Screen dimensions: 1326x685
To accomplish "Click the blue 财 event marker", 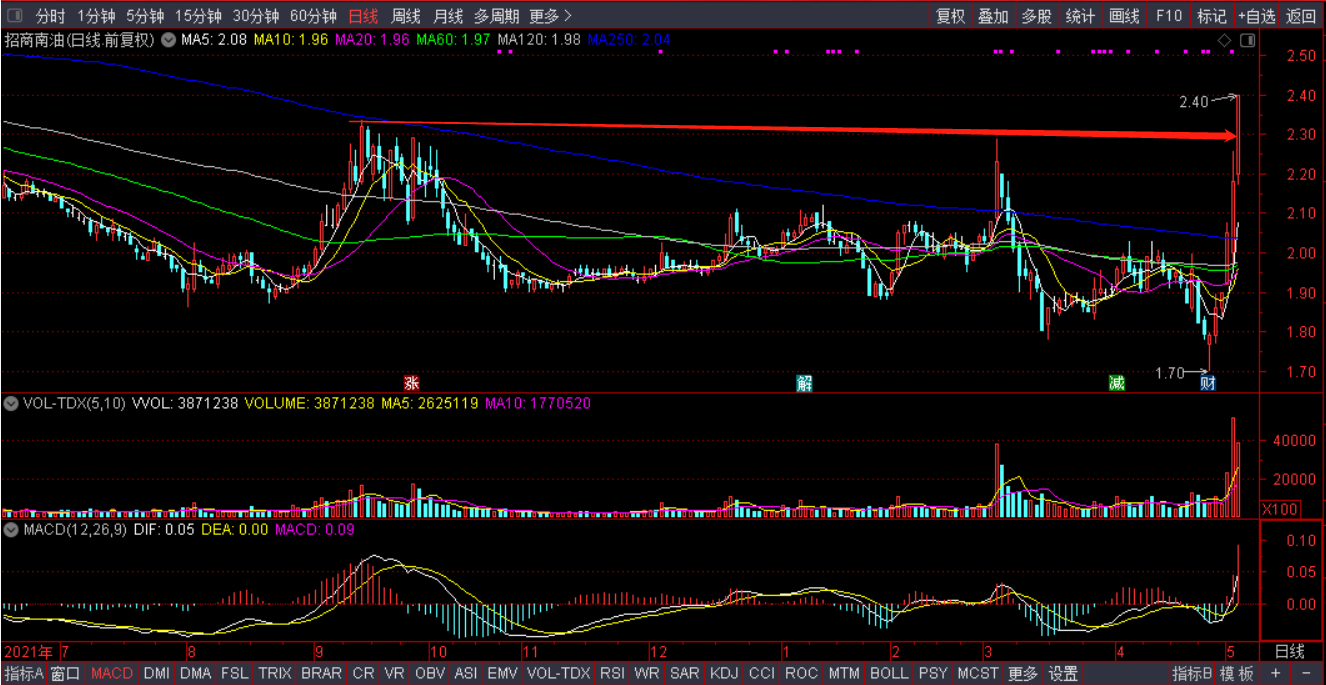I will click(1208, 383).
